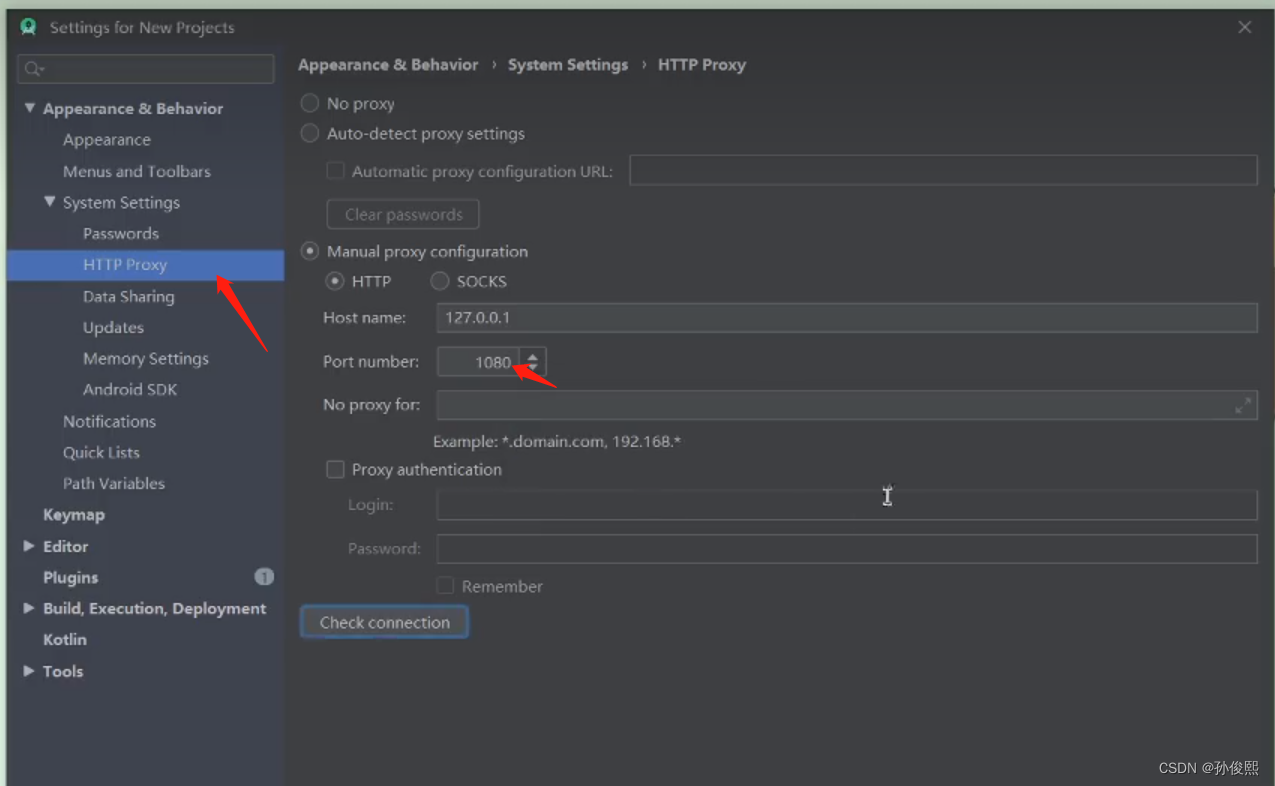Collapse the System Settings tree node
Screen dimensions: 1275x786
click(x=49, y=202)
